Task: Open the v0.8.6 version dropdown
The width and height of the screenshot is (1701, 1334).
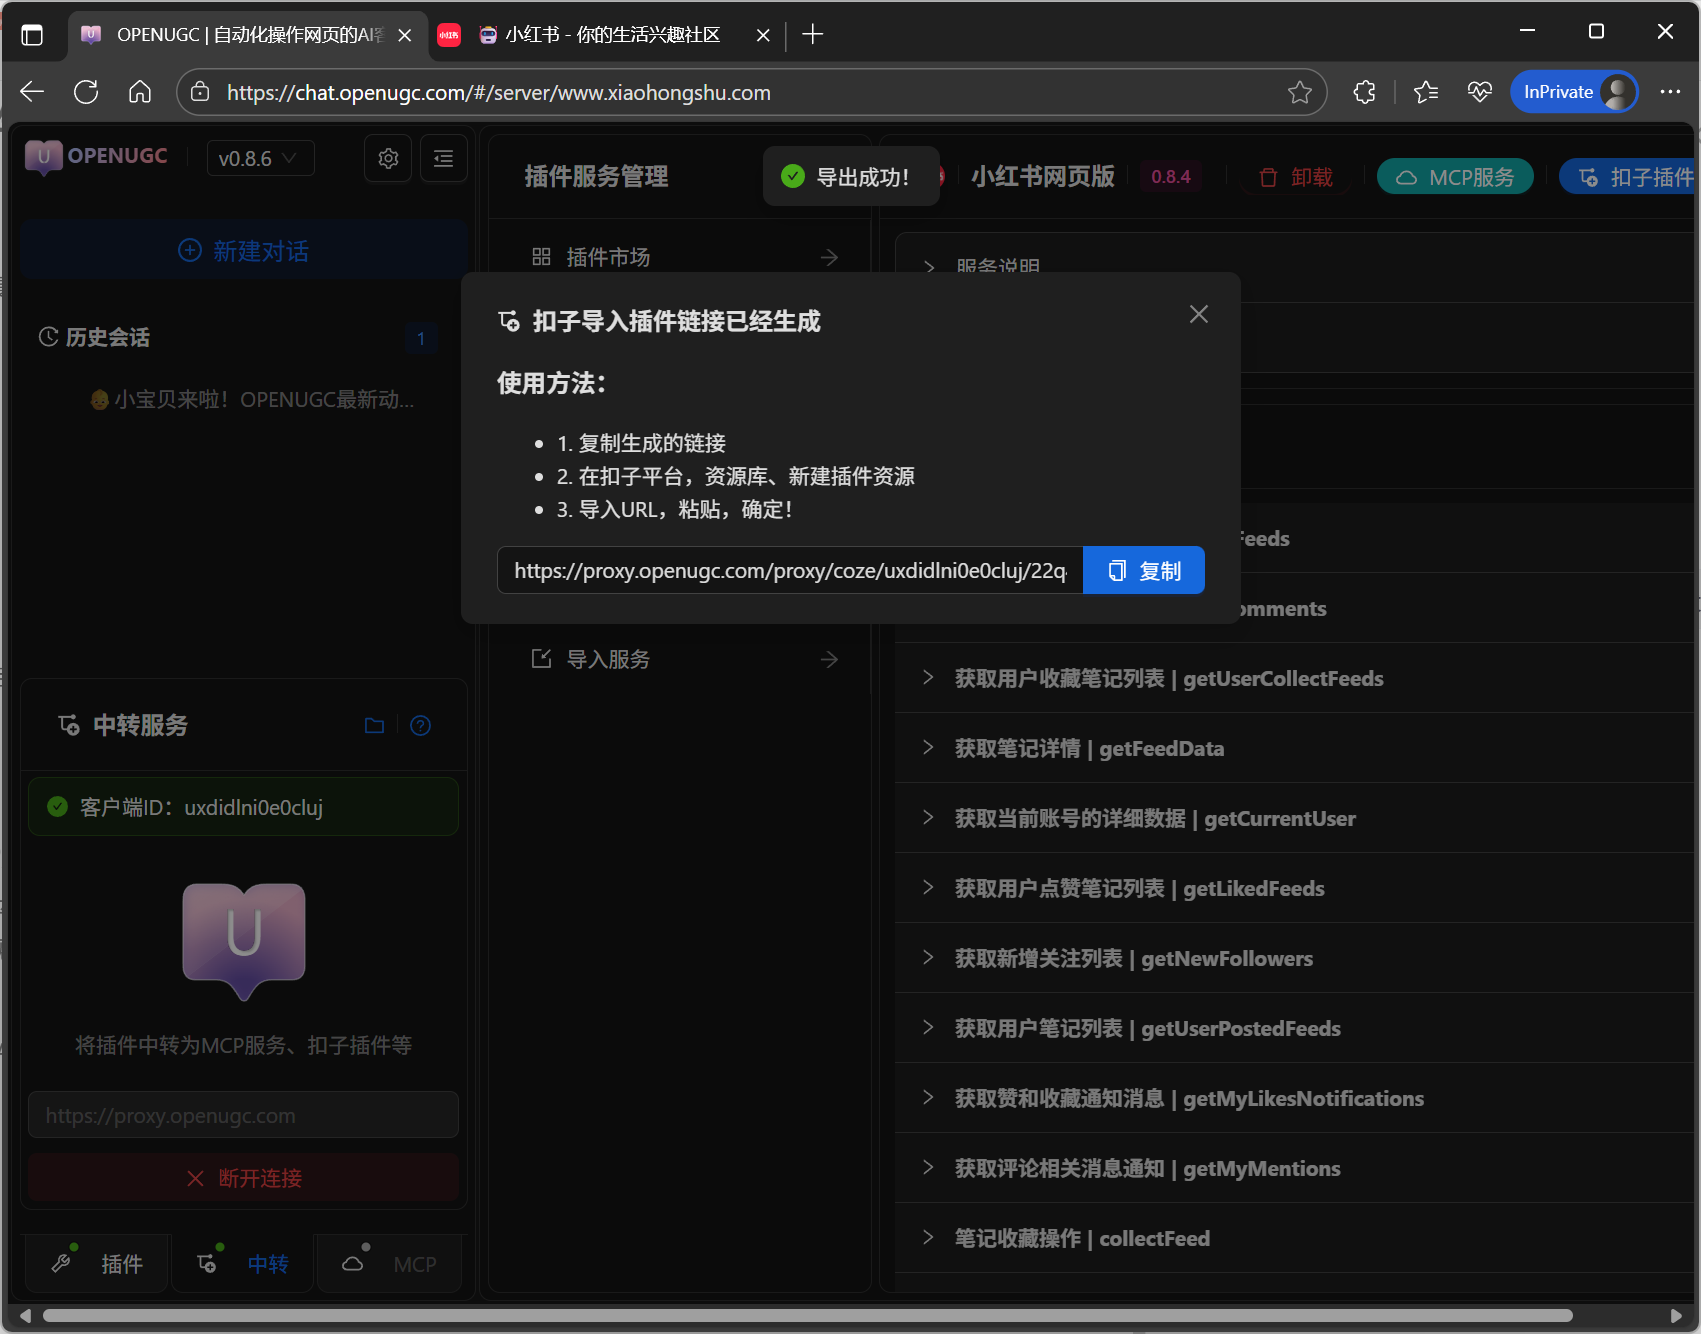Action: (x=260, y=158)
